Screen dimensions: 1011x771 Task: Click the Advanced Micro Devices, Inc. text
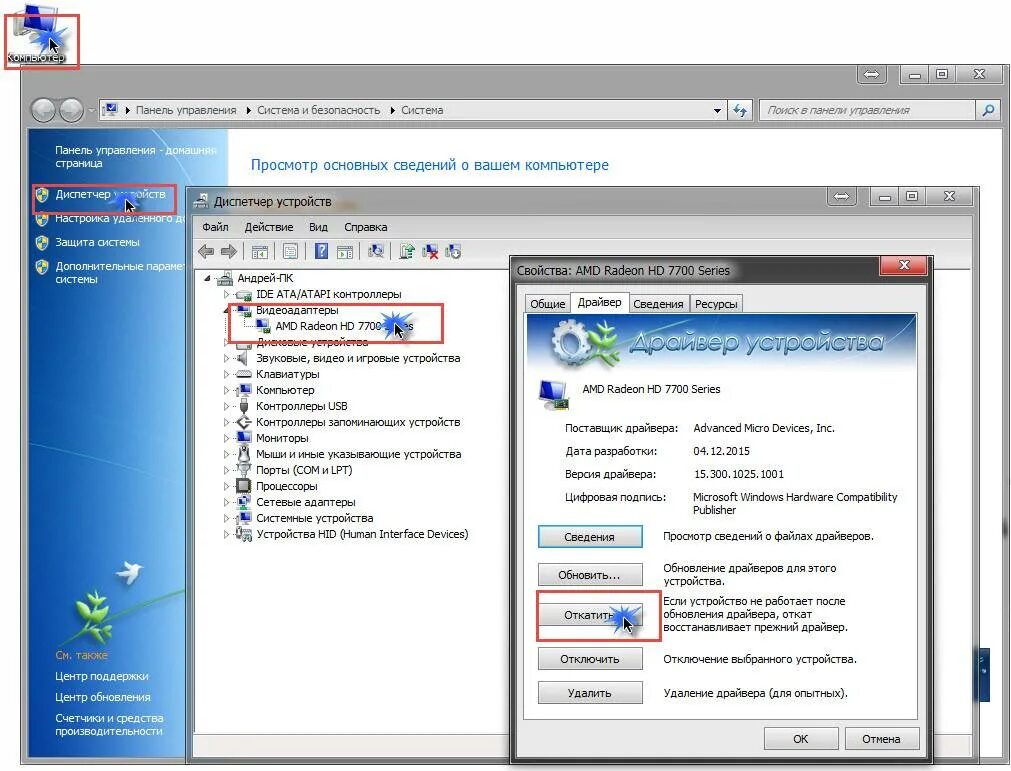tap(763, 428)
